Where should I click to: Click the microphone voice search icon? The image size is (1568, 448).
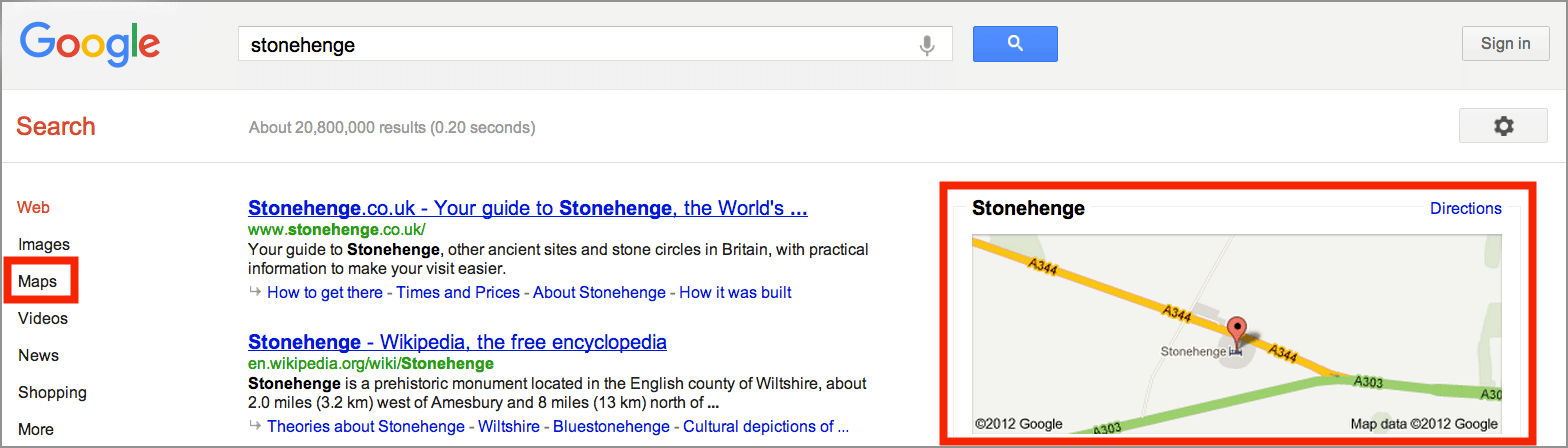pos(927,45)
